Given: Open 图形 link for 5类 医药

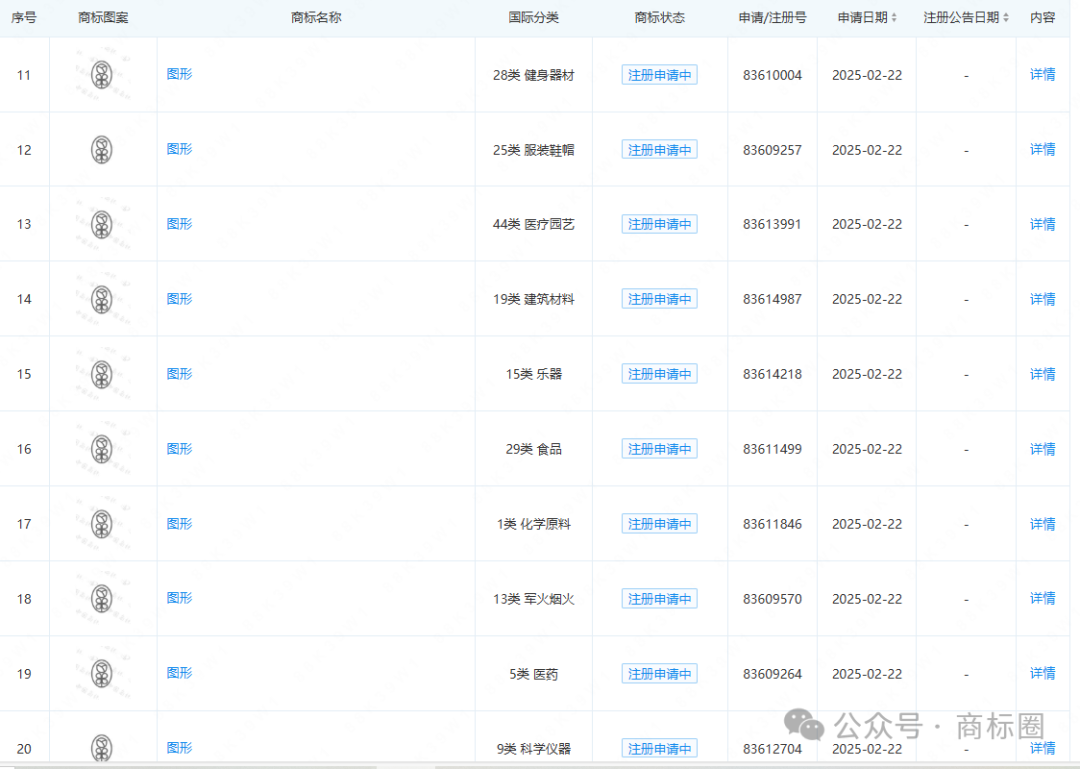Looking at the screenshot, I should click(179, 673).
